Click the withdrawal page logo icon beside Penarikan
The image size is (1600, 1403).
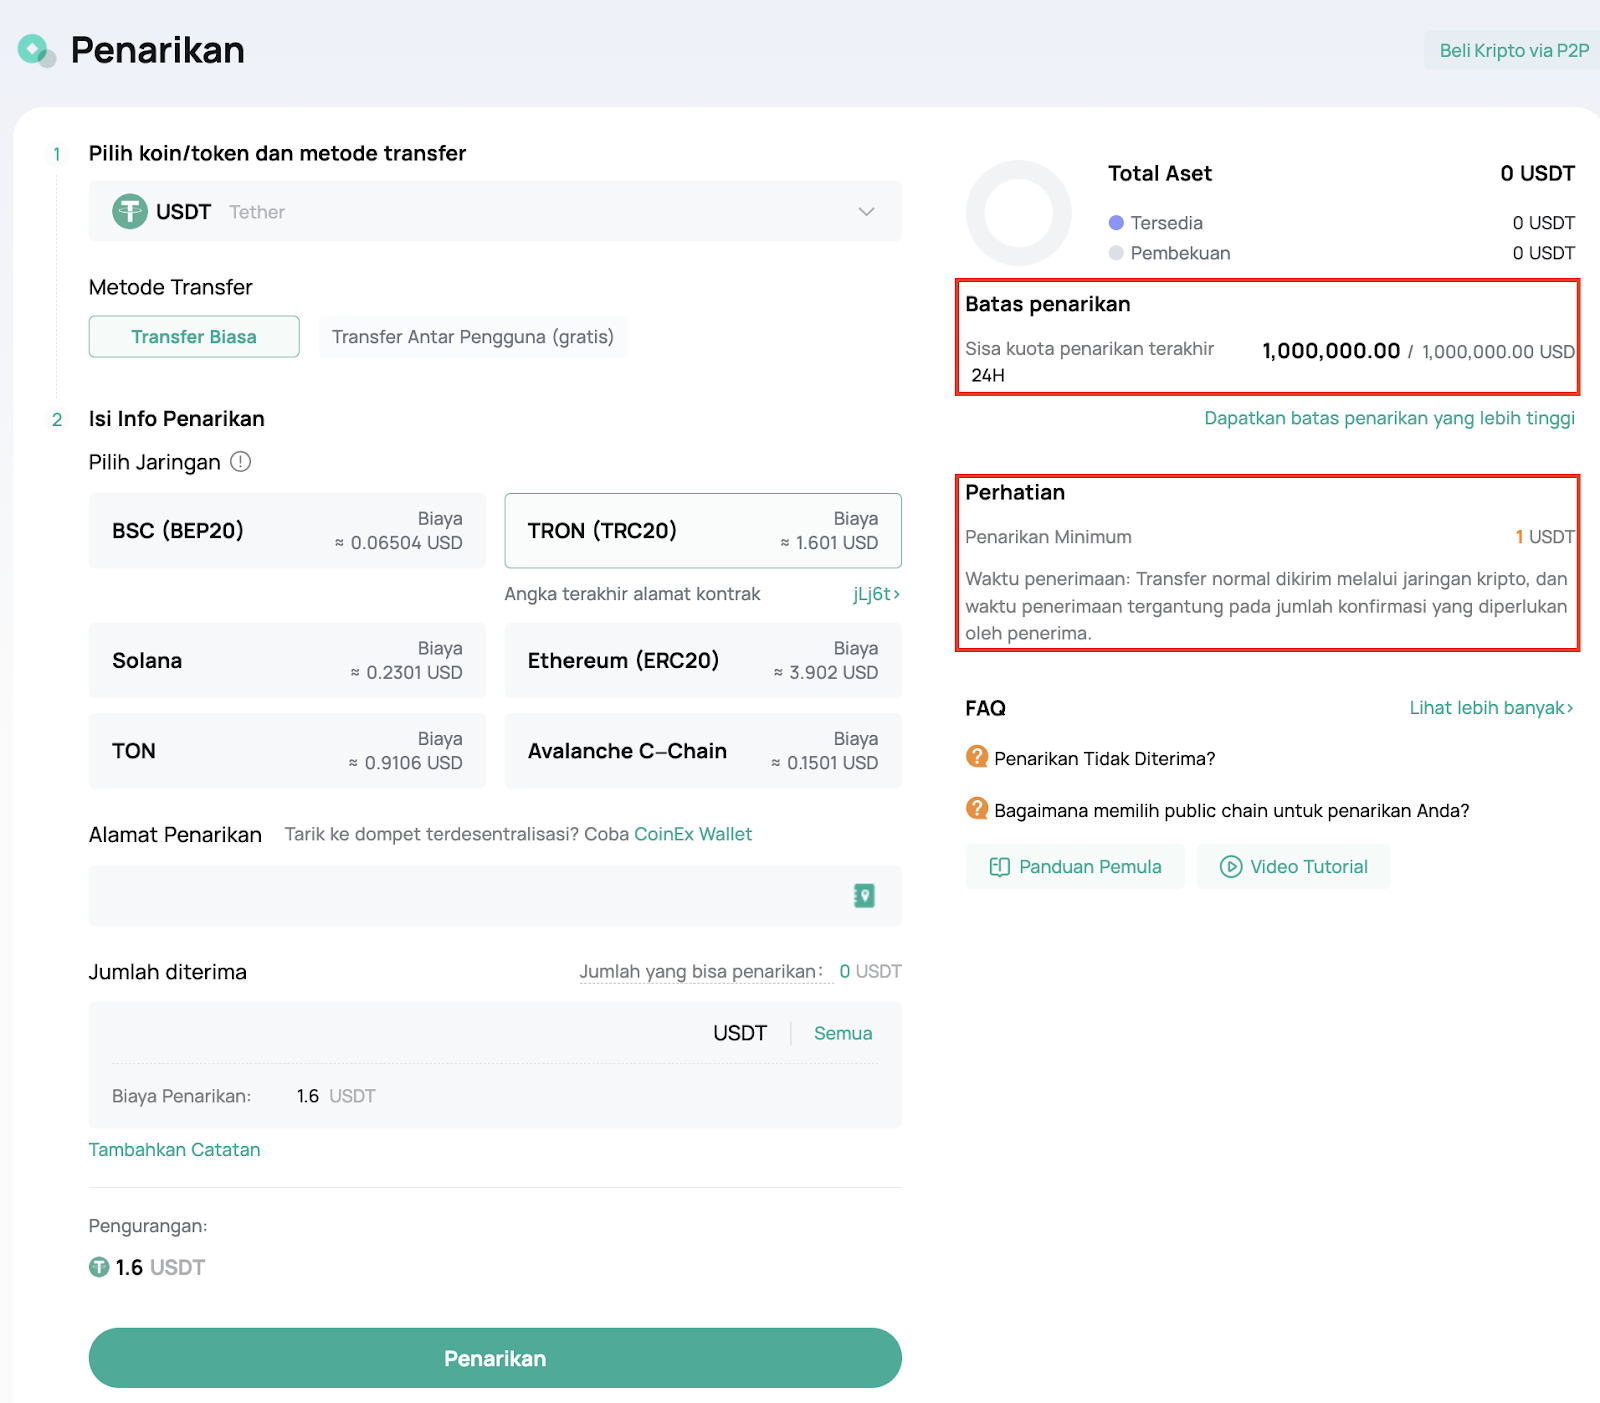[36, 50]
